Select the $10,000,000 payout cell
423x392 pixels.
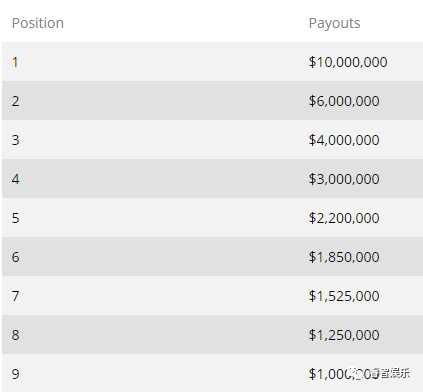pos(348,62)
